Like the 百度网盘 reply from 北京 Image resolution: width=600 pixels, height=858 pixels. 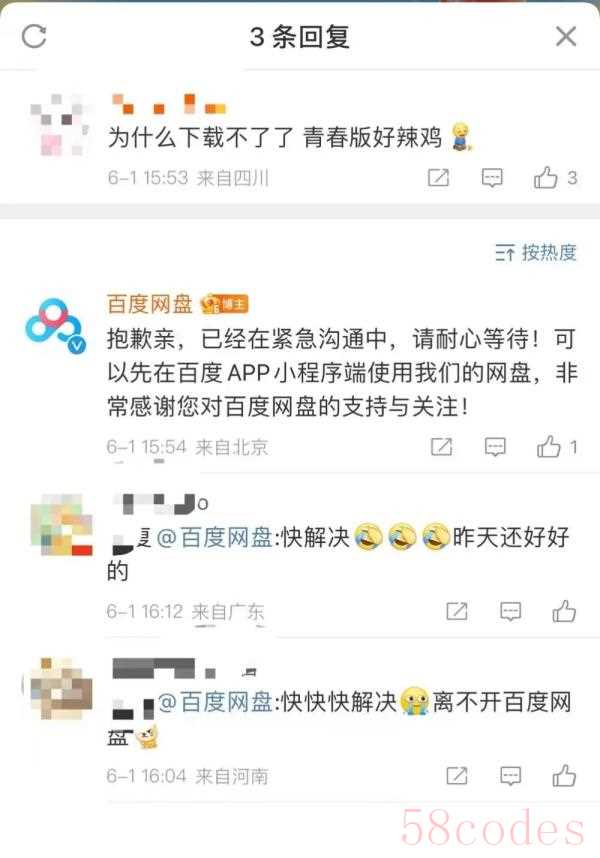coord(557,447)
